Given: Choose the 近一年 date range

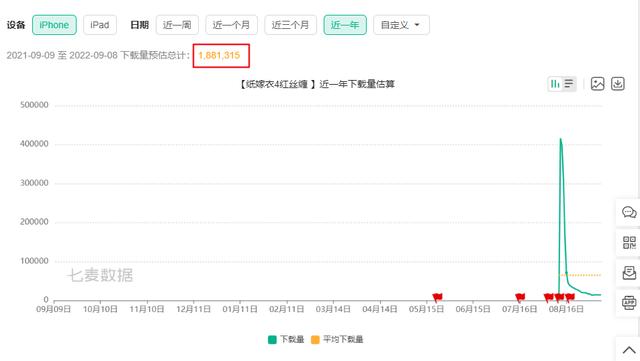Looking at the screenshot, I should click(x=345, y=25).
